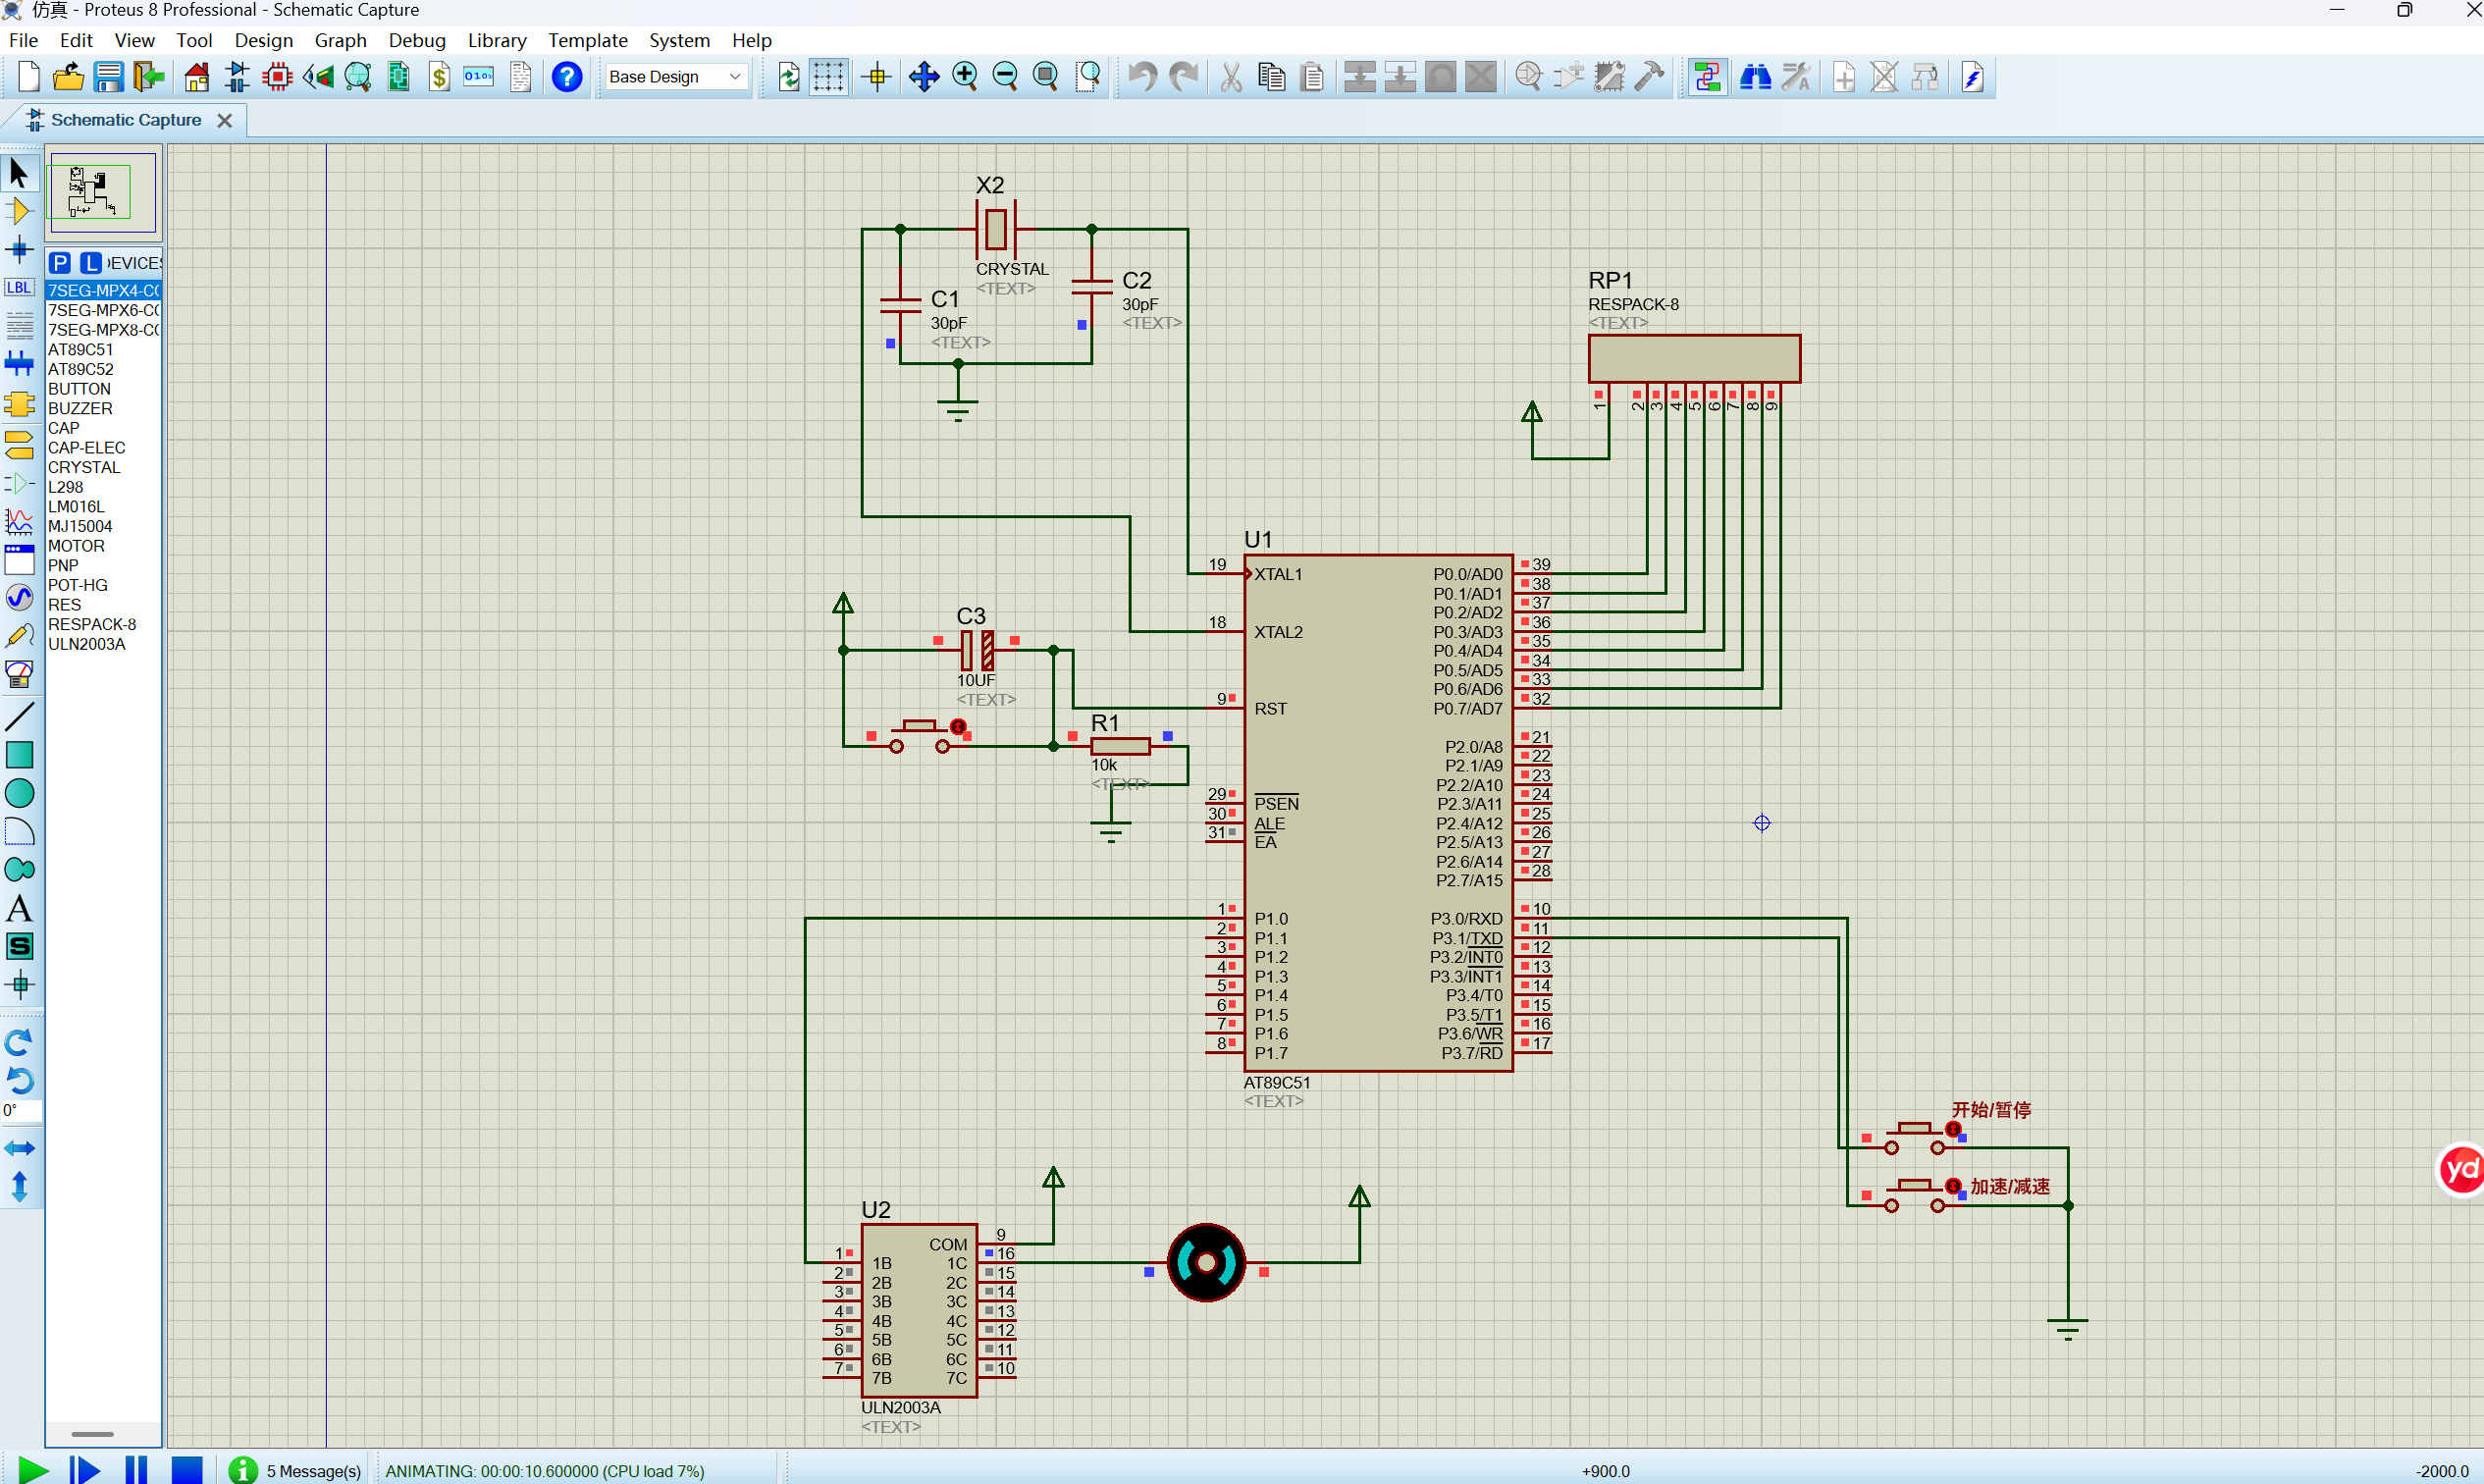Open a project using the folder icon
The image size is (2484, 1484).
pyautogui.click(x=68, y=77)
